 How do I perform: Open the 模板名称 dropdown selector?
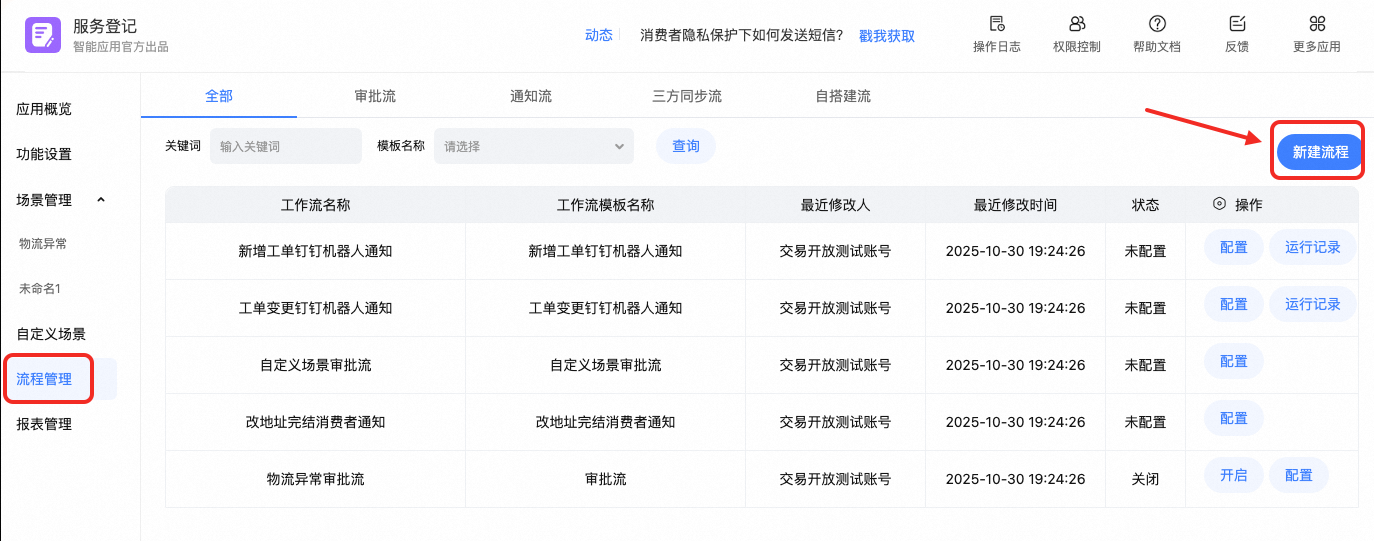coord(534,146)
